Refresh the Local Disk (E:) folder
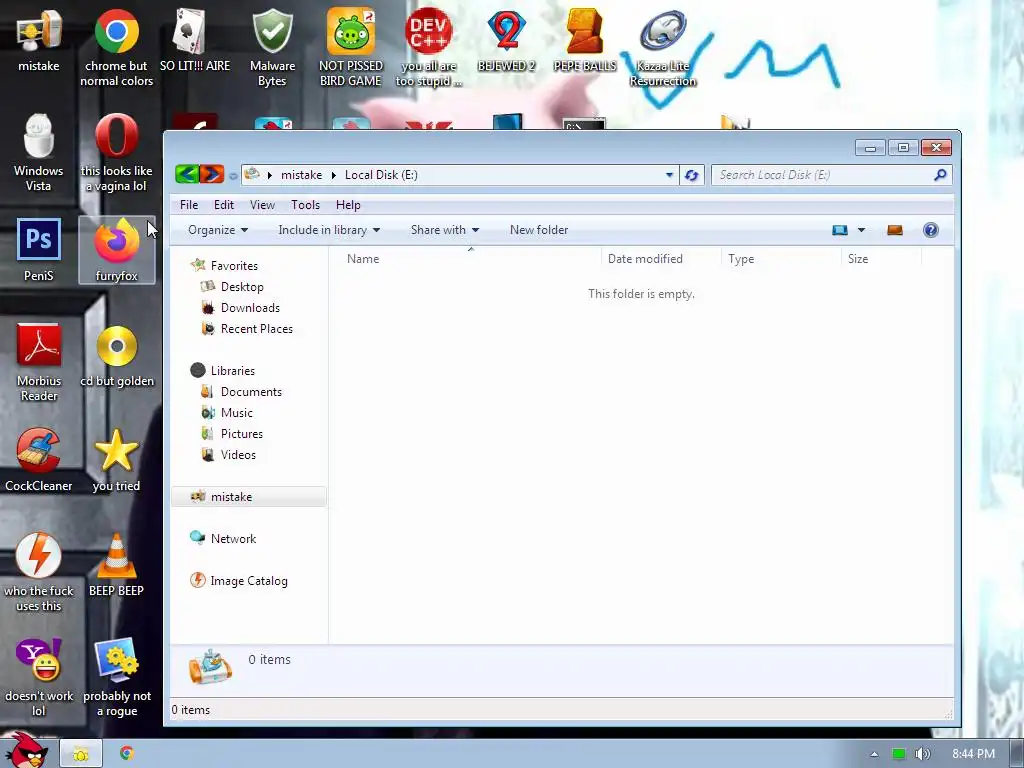 (x=692, y=175)
